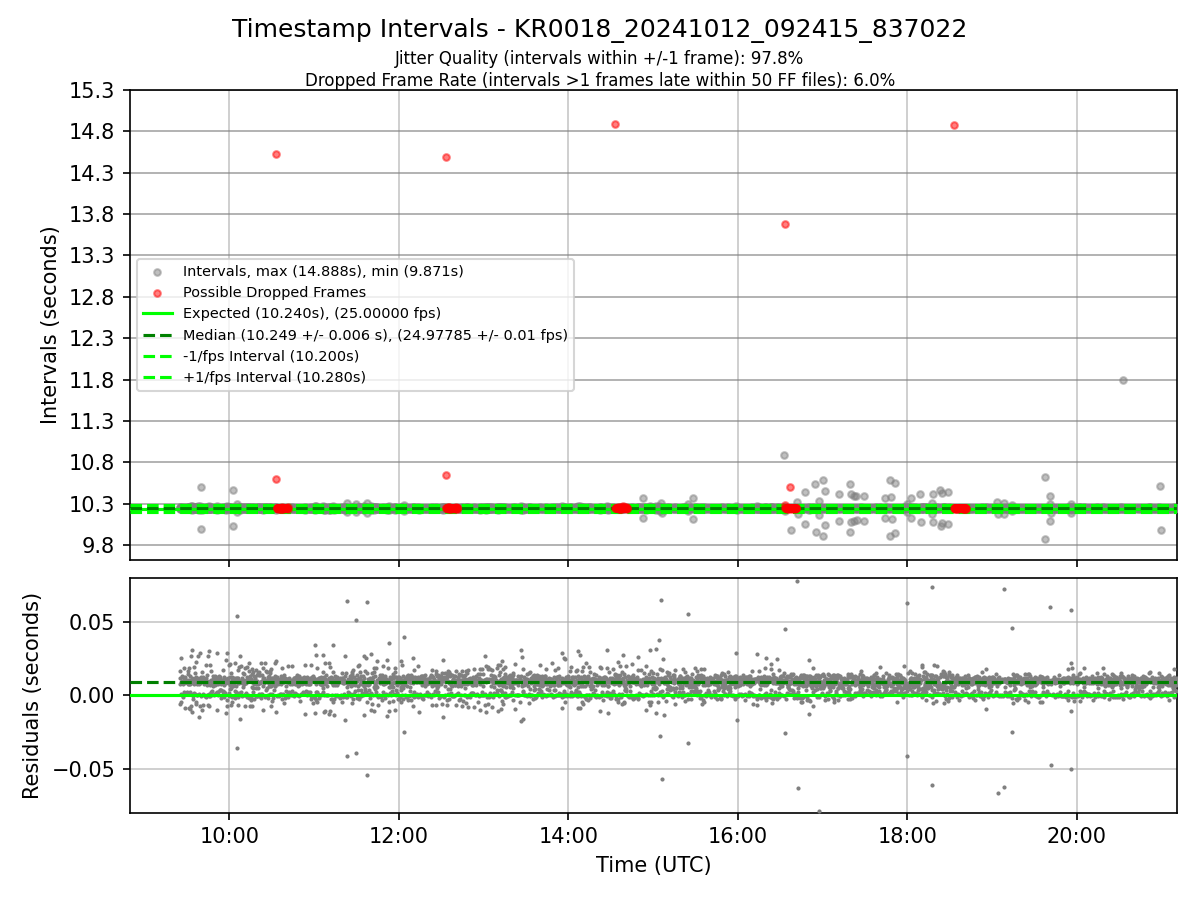Screen dimensions: 1200x900
Task: Click the 'Time (UTC)' x-axis label
Action: [x=653, y=865]
